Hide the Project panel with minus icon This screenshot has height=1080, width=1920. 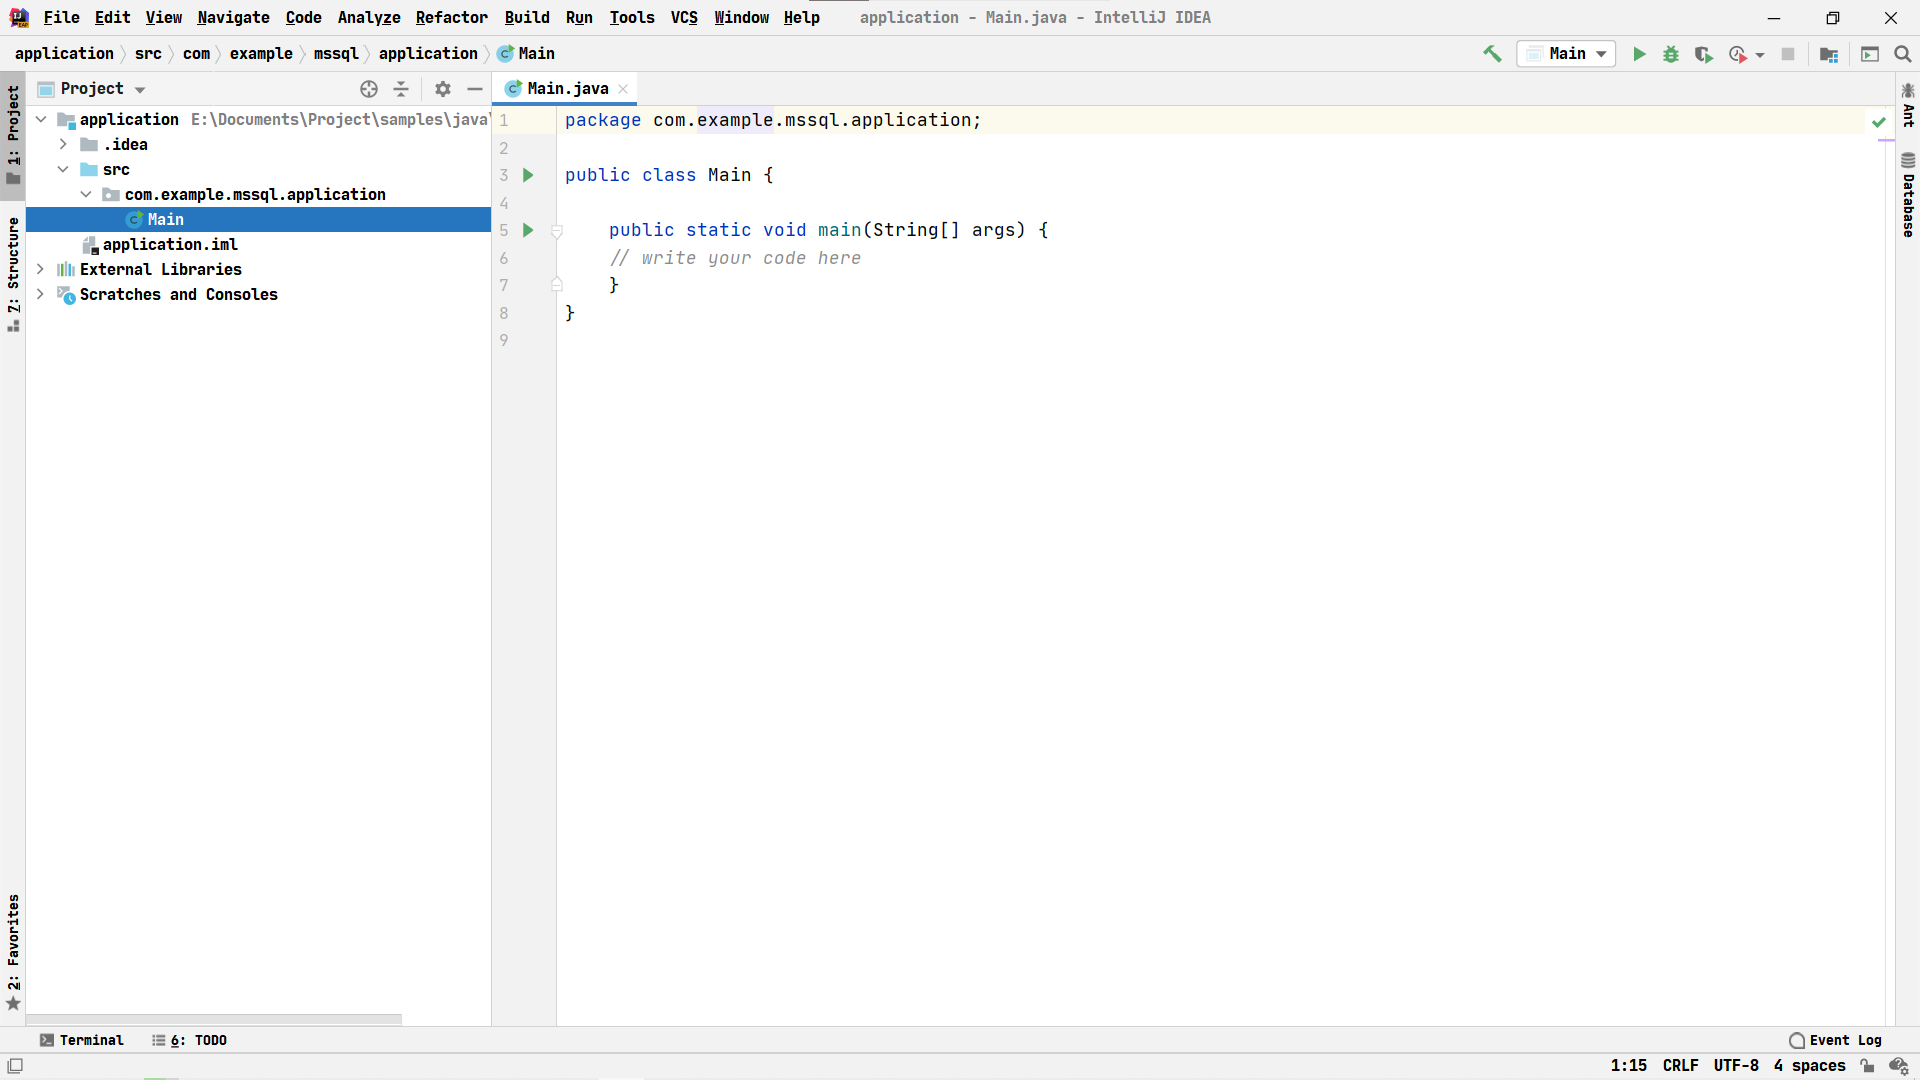coord(475,89)
